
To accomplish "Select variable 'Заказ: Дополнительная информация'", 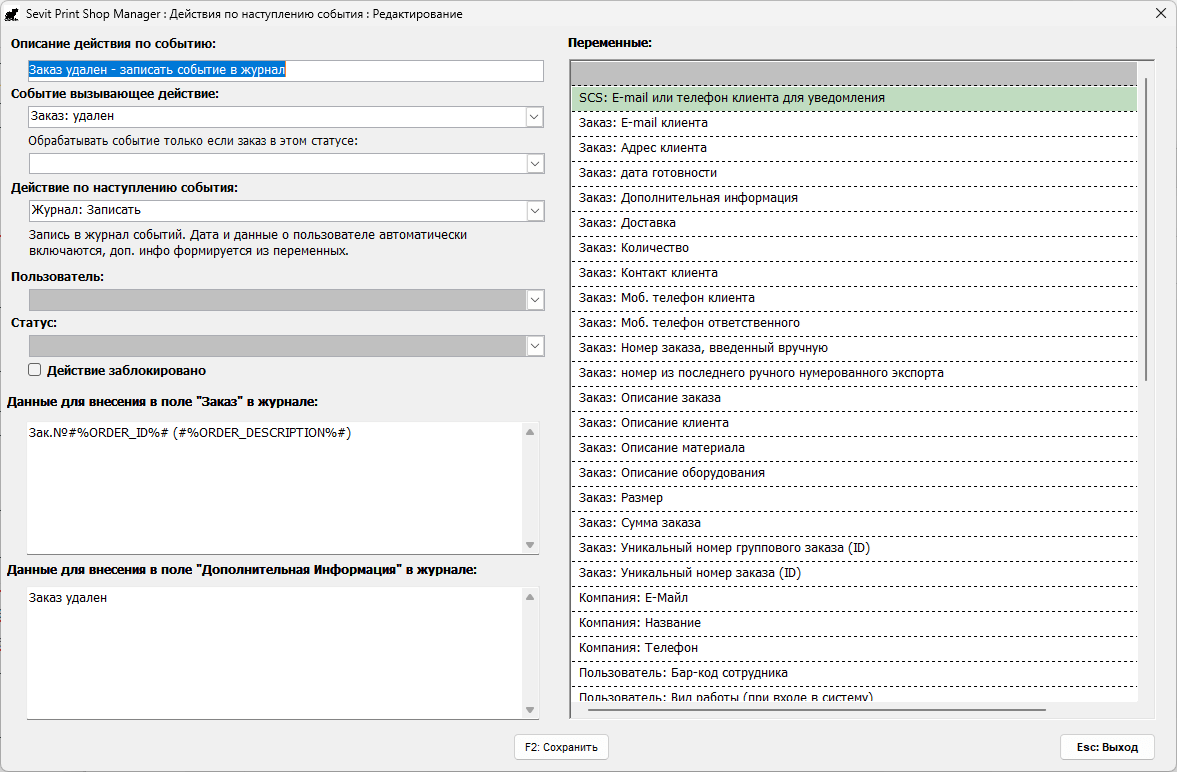I will pyautogui.click(x=854, y=198).
